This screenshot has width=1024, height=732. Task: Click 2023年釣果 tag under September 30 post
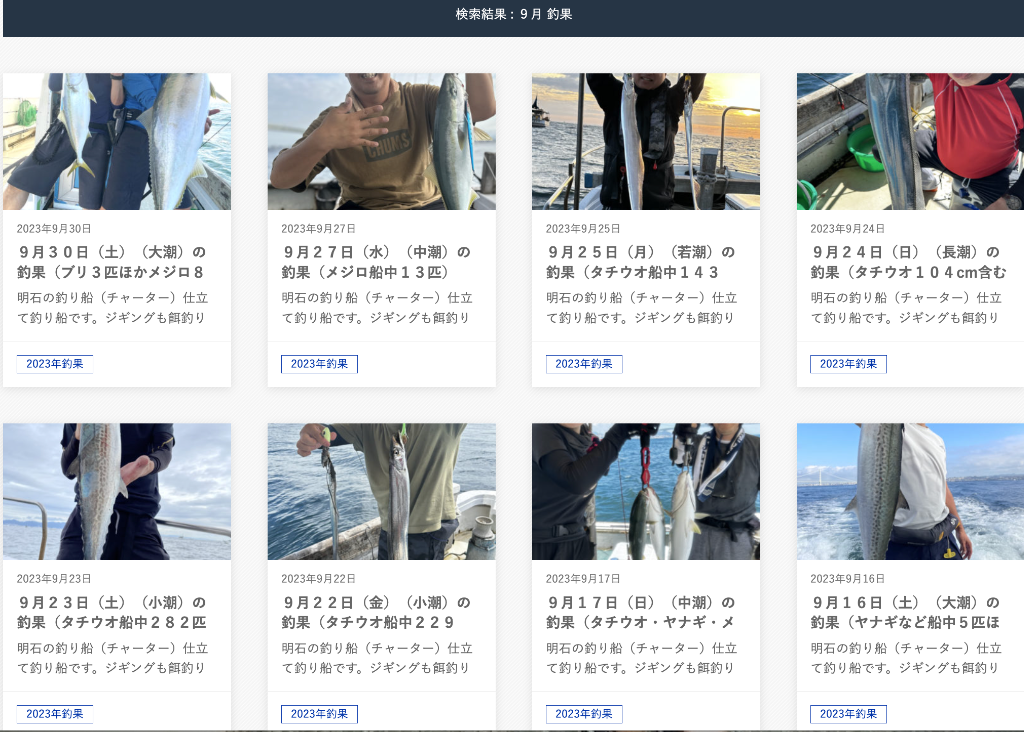click(x=55, y=364)
